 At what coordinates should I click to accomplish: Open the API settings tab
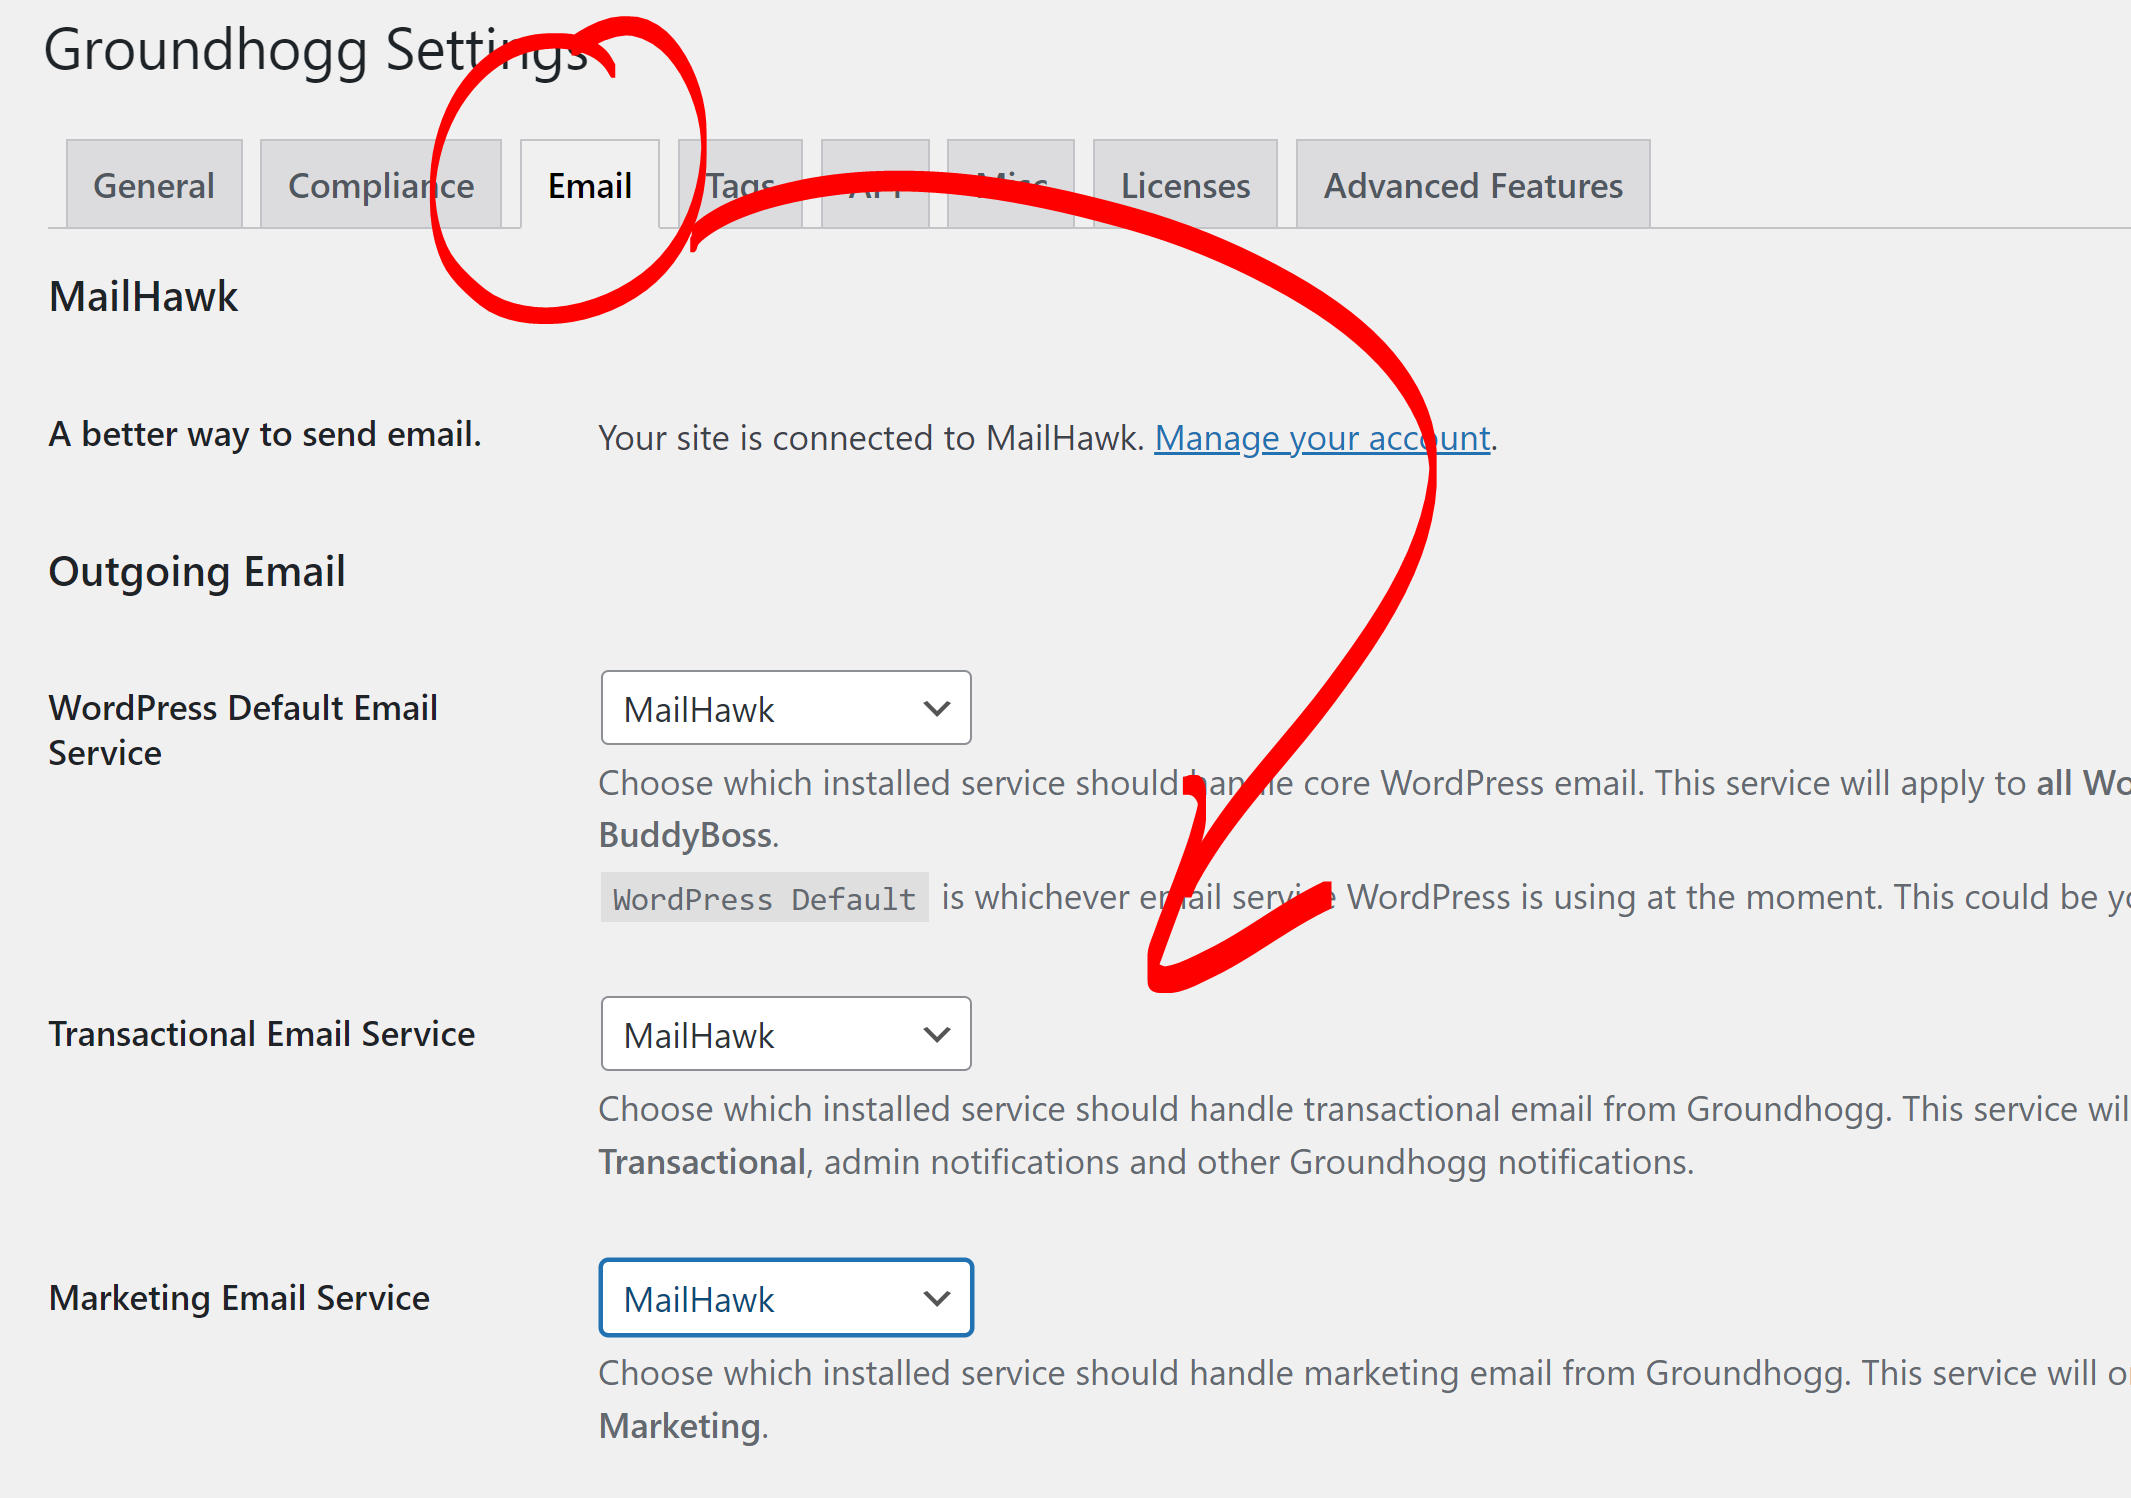[x=875, y=185]
